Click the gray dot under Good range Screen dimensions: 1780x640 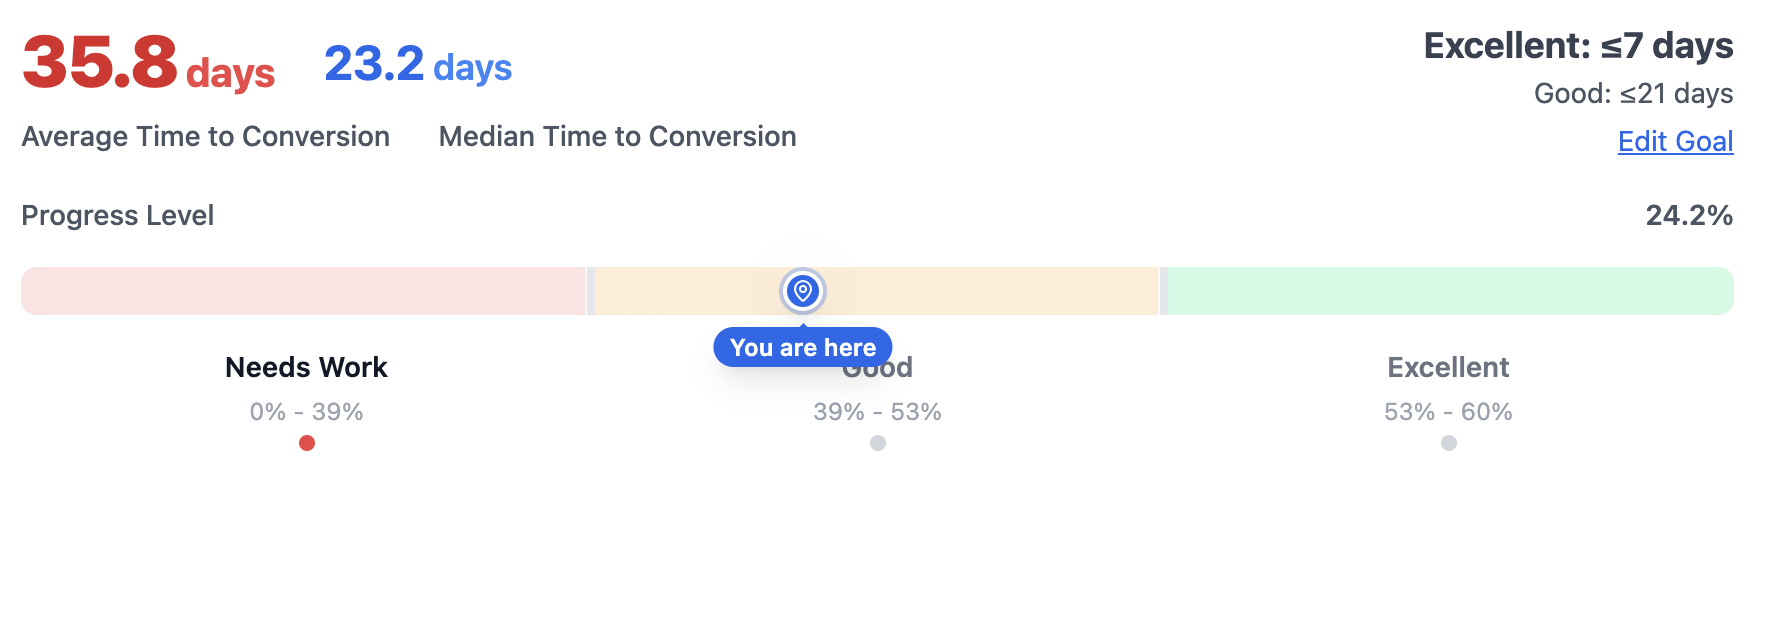click(878, 443)
